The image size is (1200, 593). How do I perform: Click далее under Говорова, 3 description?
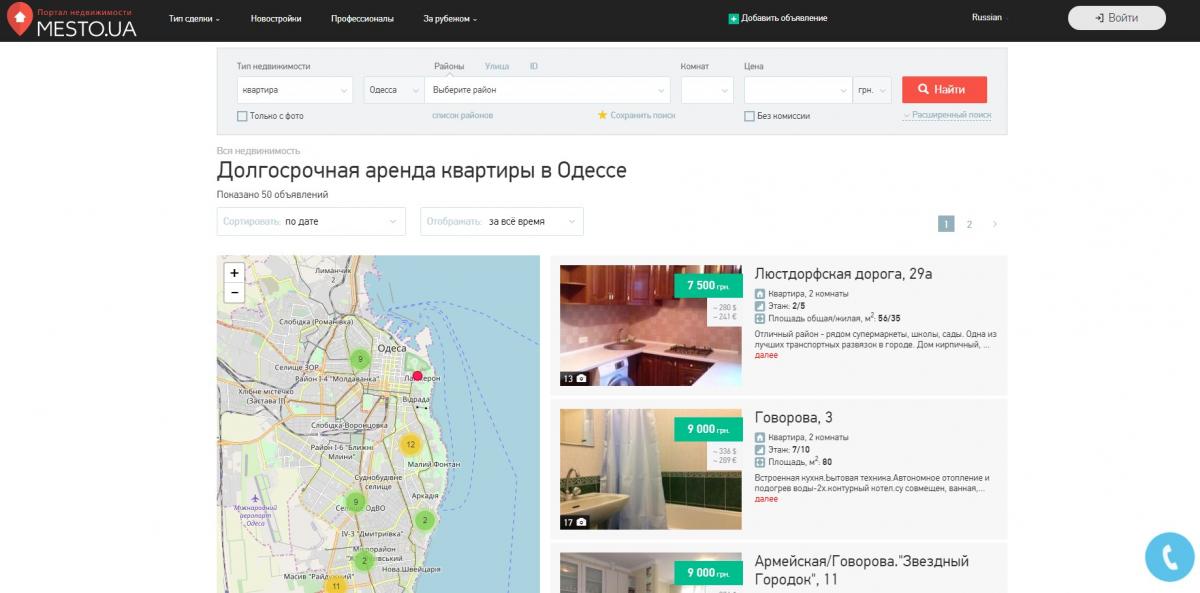(766, 499)
